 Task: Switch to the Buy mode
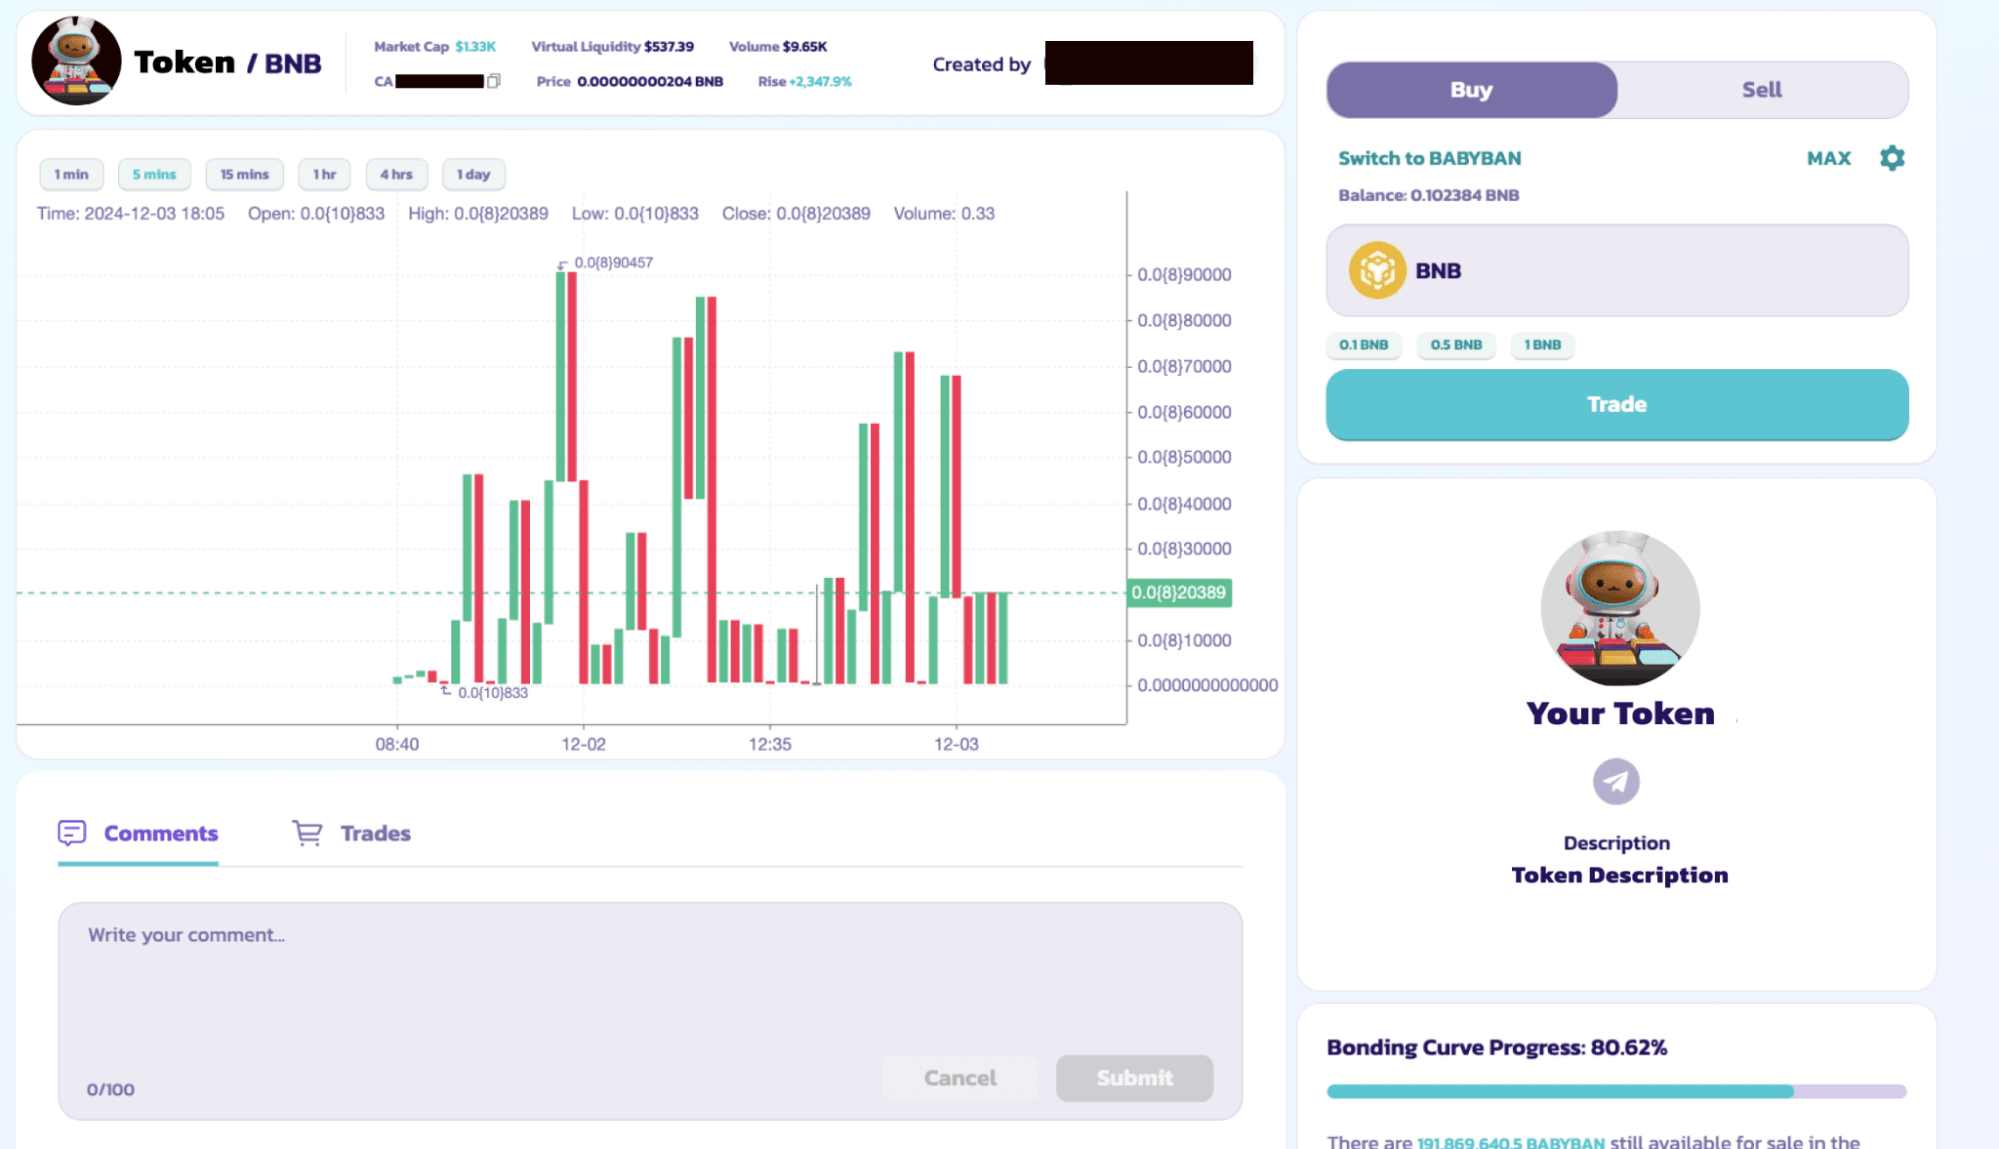tap(1471, 90)
